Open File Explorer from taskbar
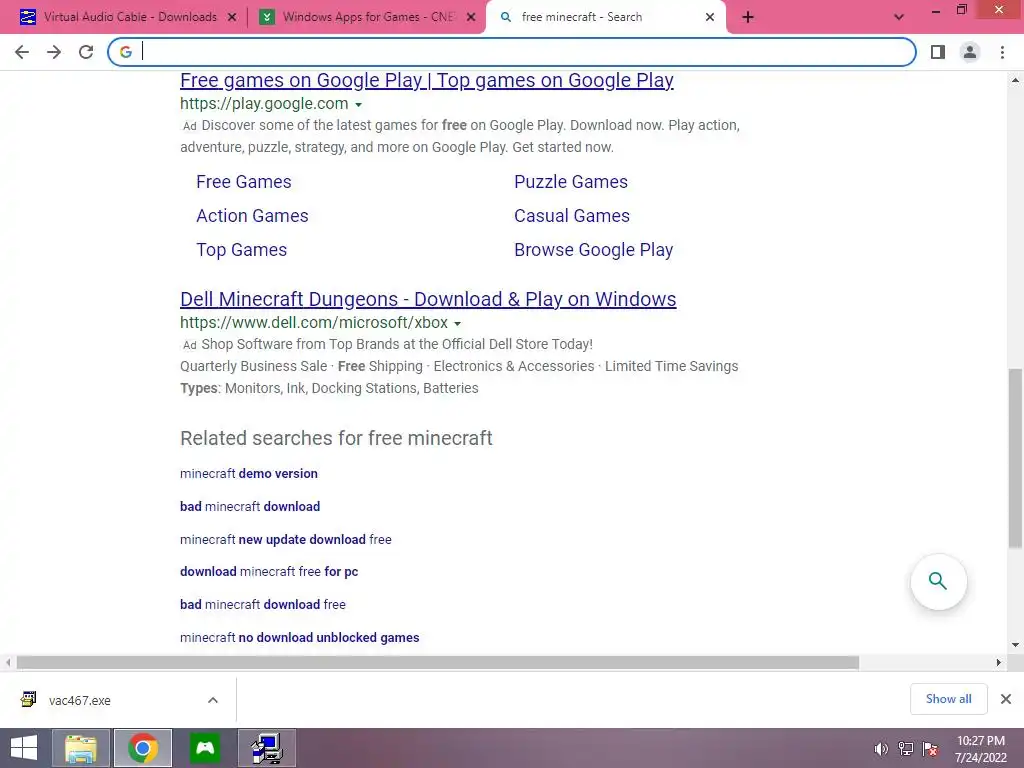 pos(80,748)
